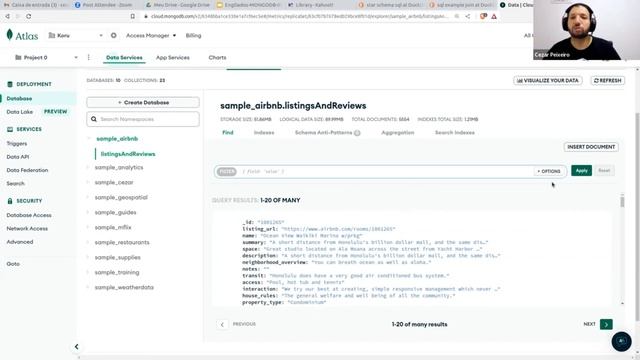Click the bookmark icon in address bar
Image resolution: width=640 pixels, height=360 pixels.
(133, 16)
